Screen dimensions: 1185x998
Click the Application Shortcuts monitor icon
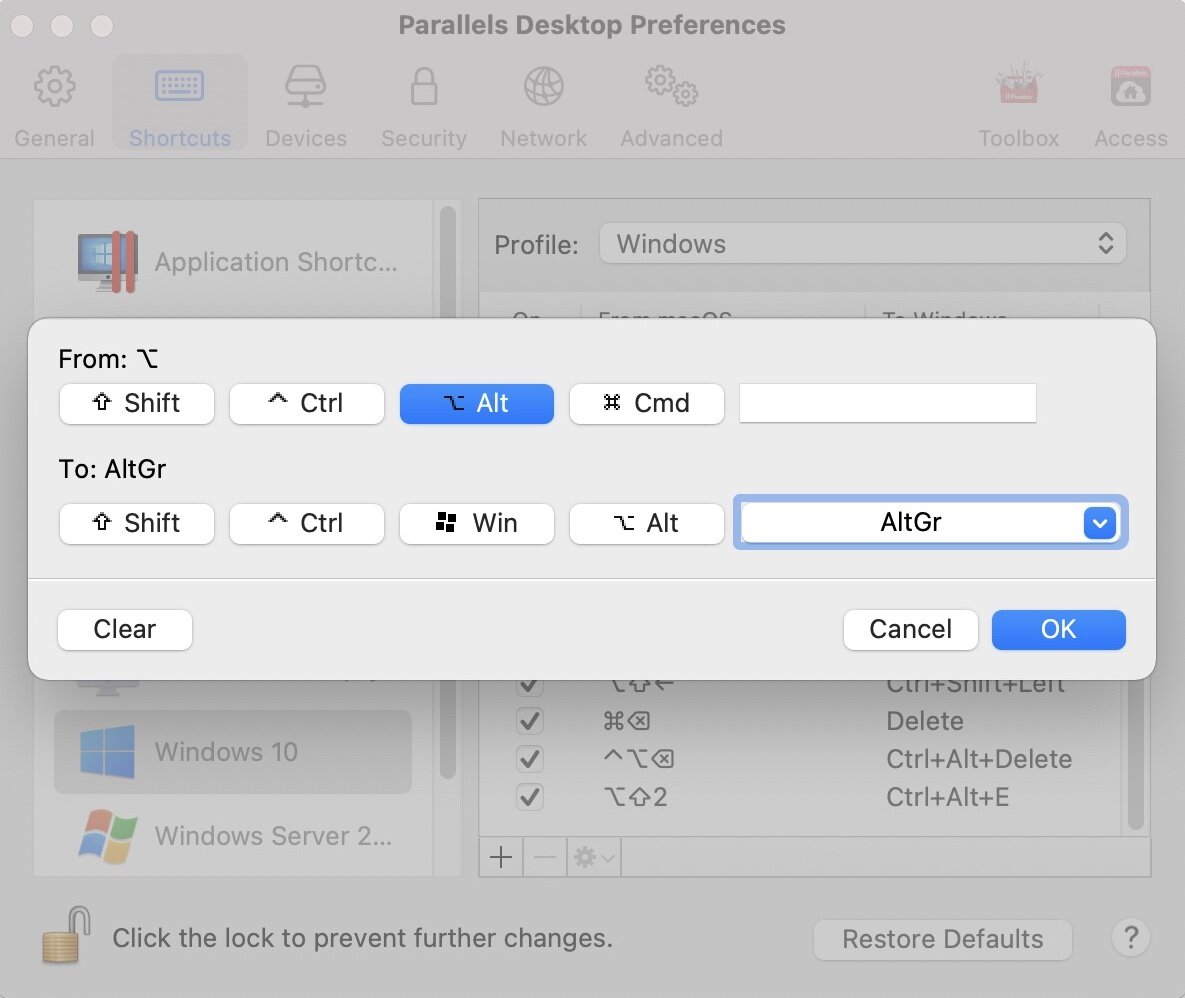tap(107, 261)
